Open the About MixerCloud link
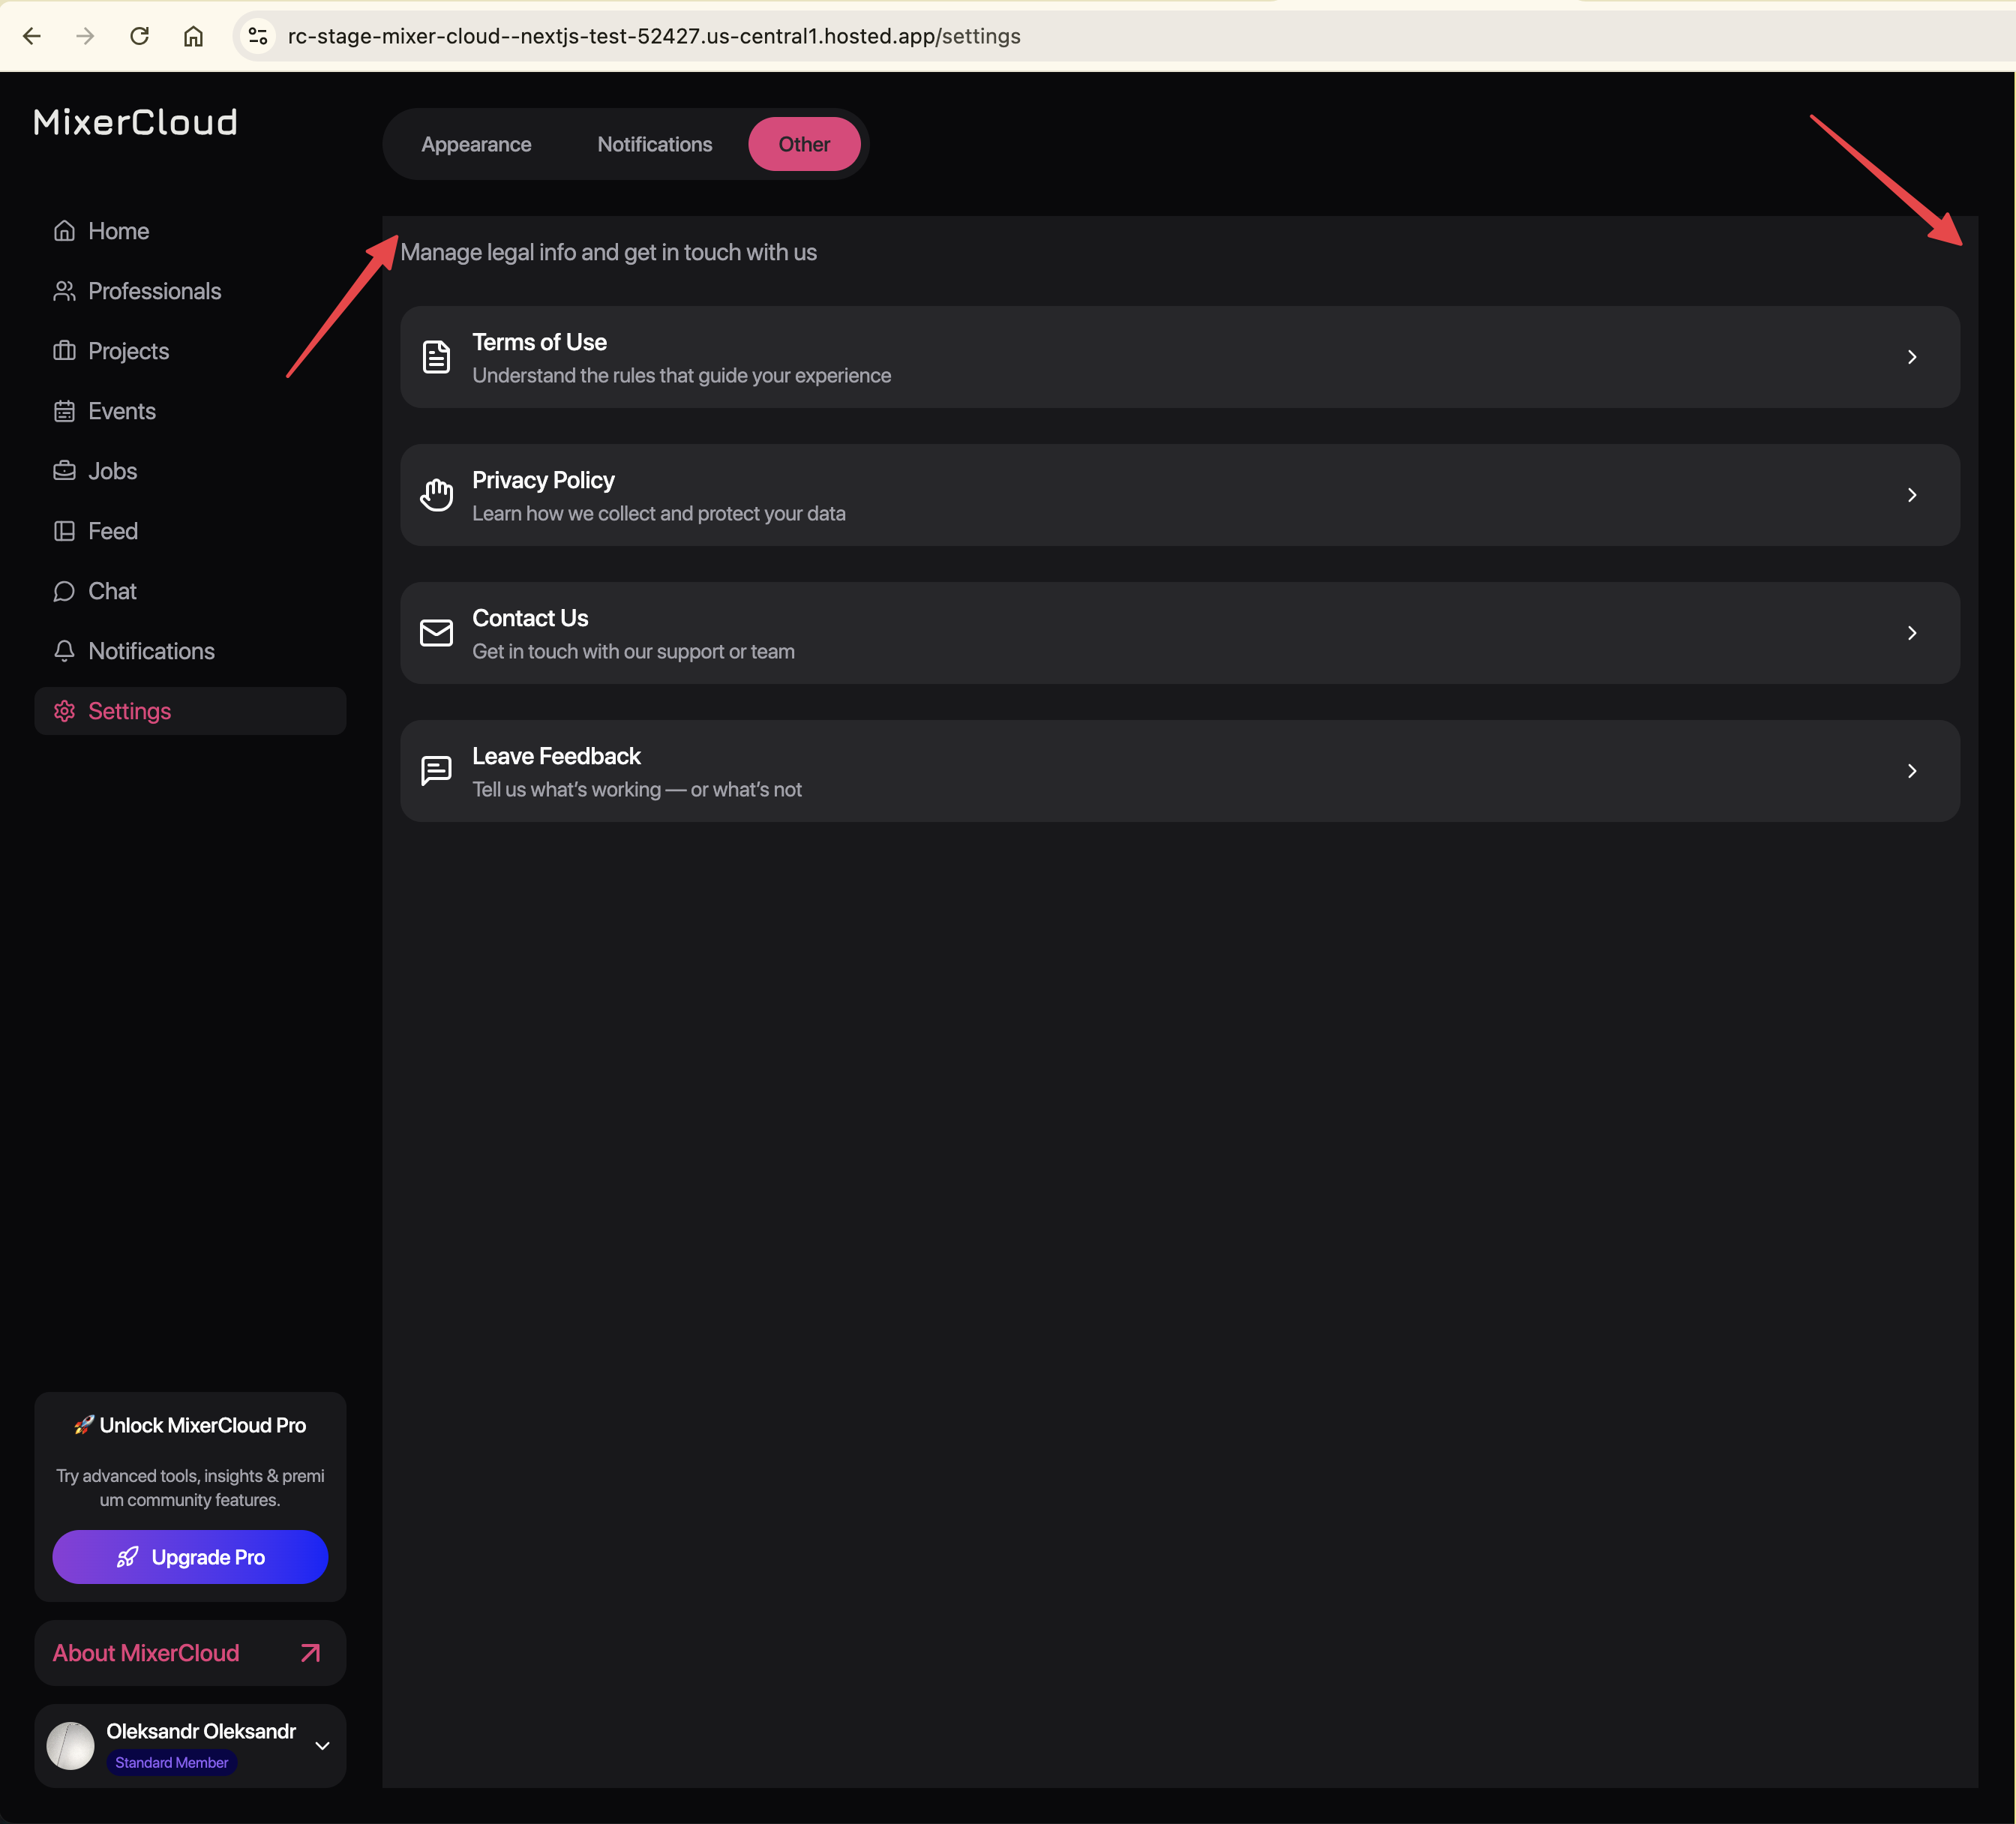This screenshot has height=1824, width=2016. tap(190, 1653)
